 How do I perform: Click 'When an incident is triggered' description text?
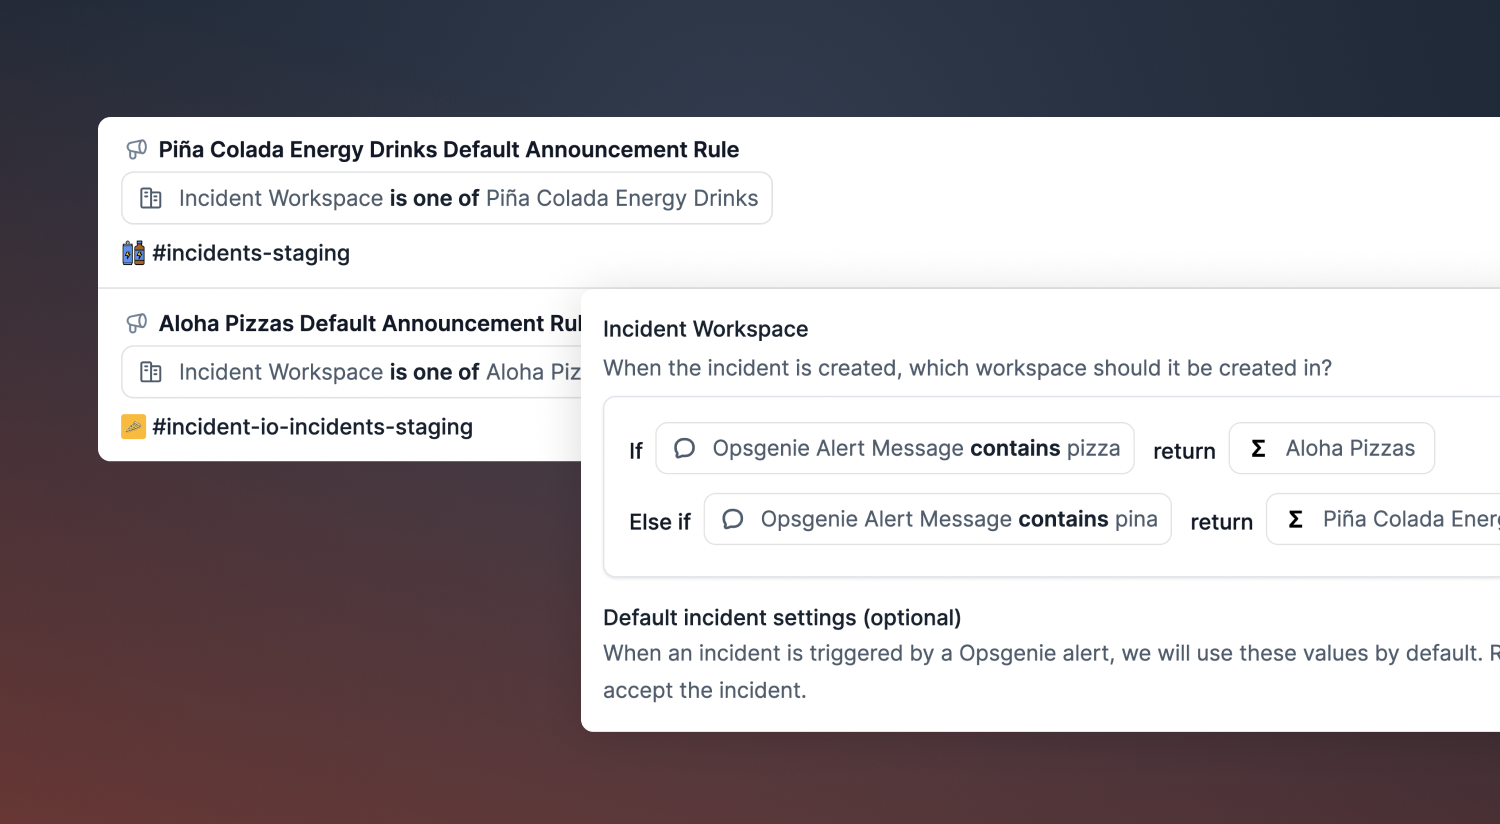click(1051, 671)
